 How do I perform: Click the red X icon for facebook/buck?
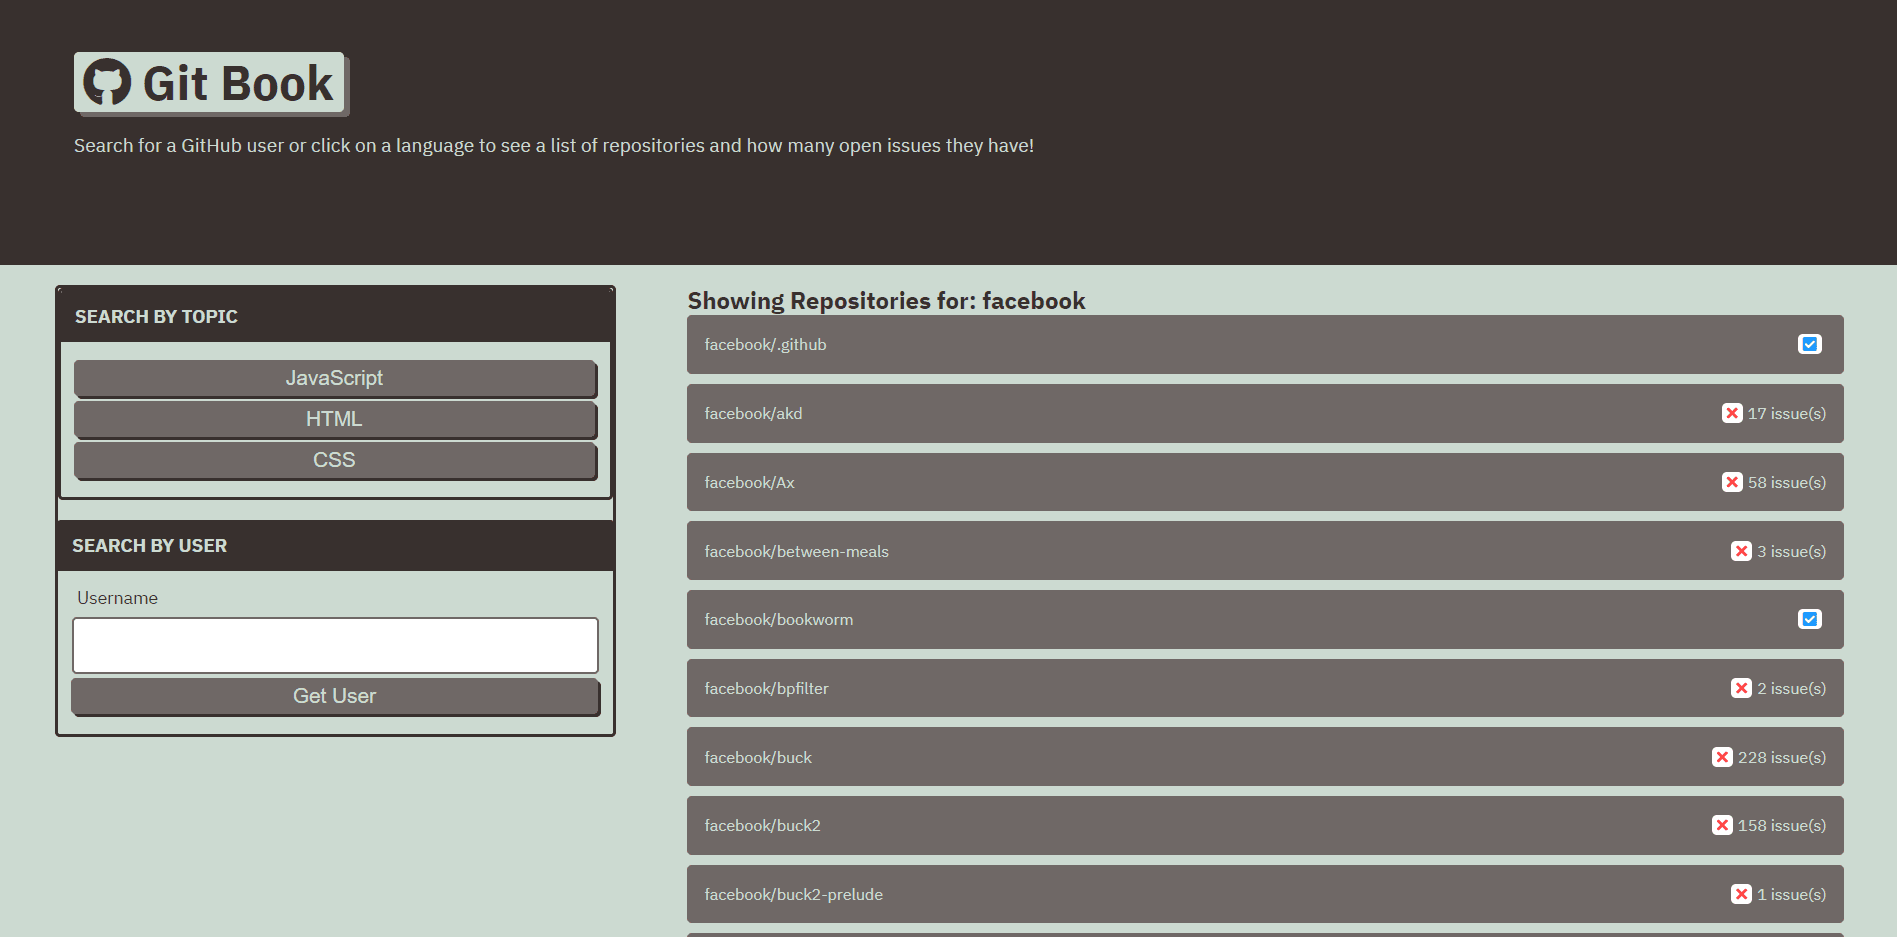1722,757
